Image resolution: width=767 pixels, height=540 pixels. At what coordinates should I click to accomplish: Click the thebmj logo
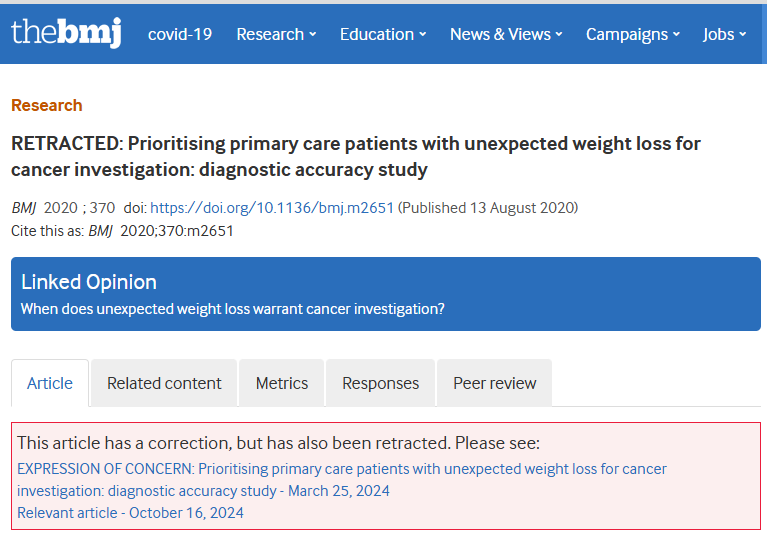[66, 32]
